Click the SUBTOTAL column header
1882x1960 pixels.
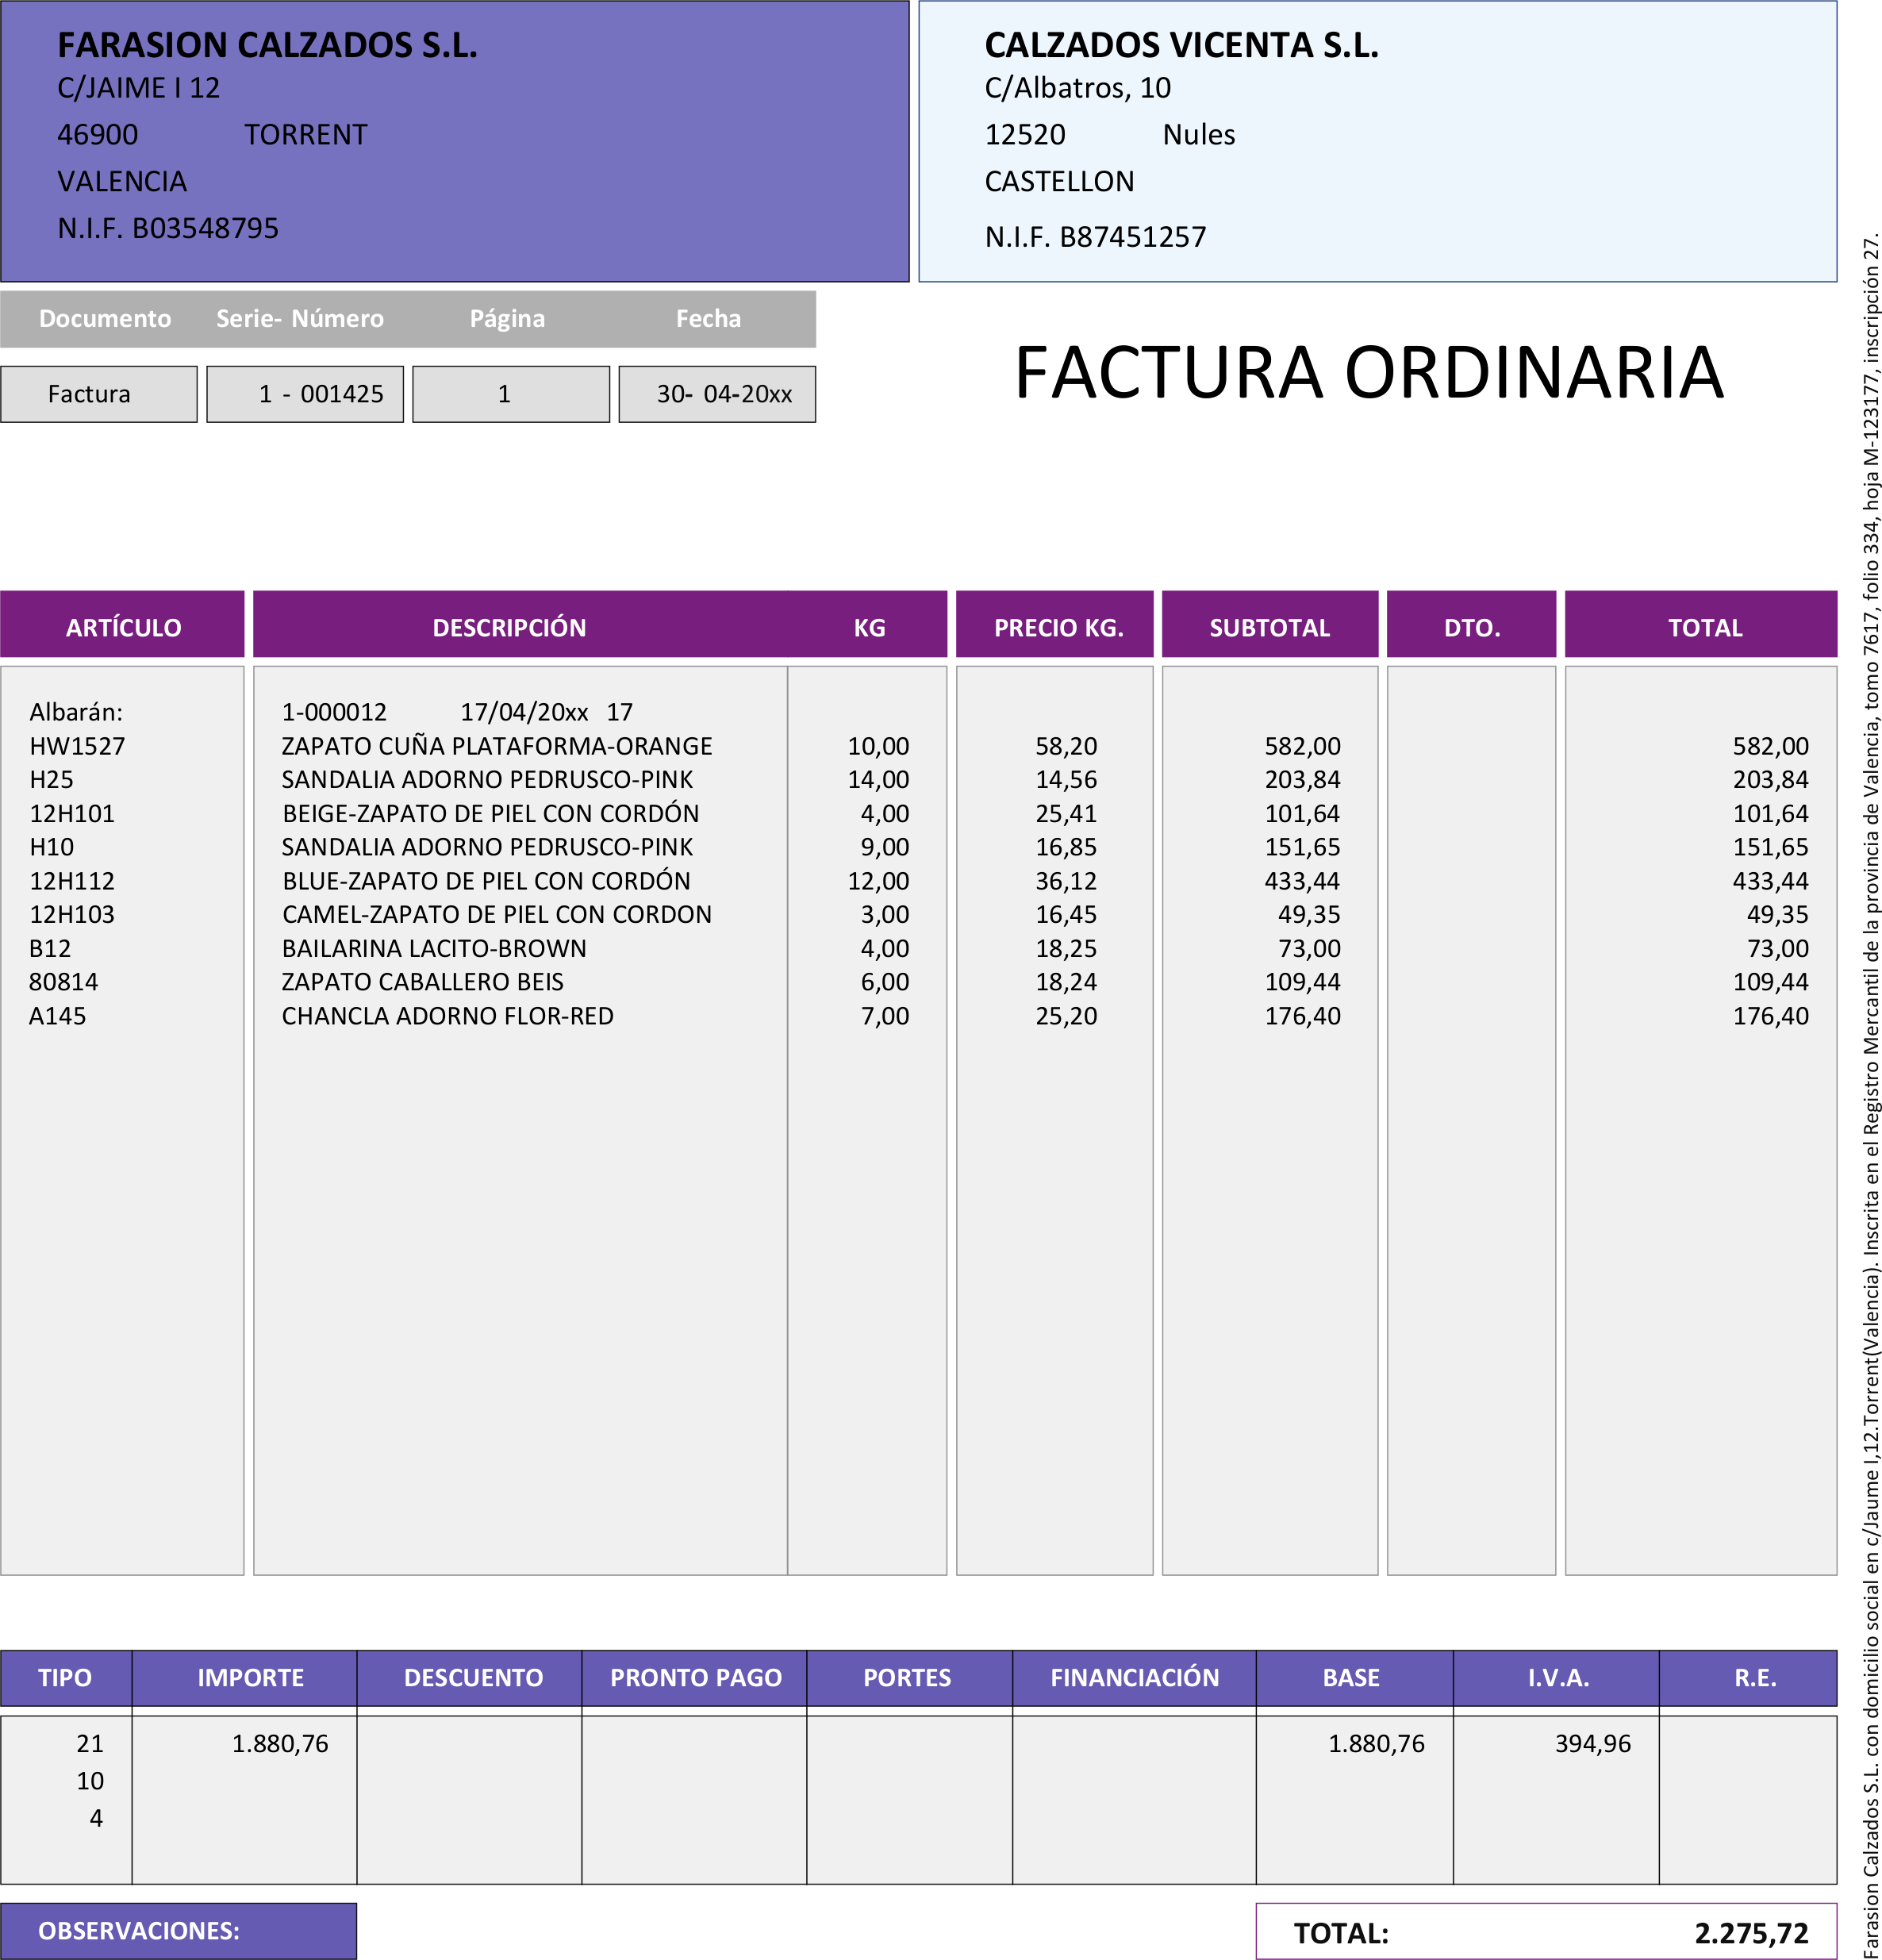point(1269,627)
